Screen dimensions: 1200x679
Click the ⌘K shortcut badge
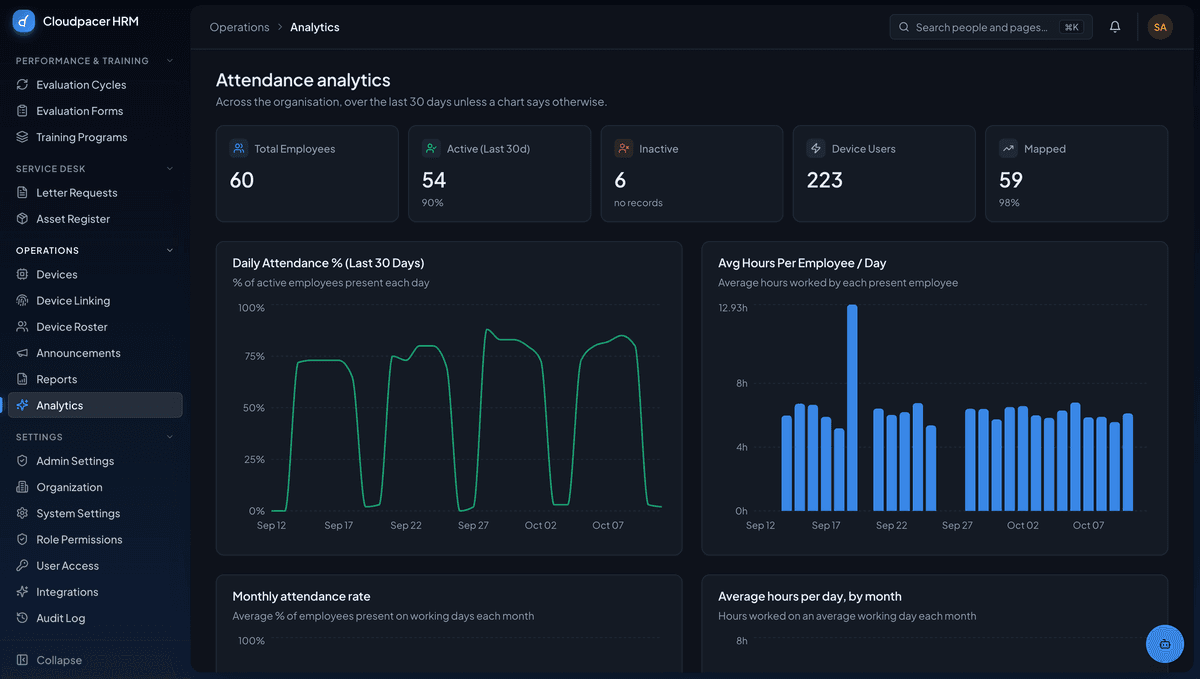coord(1071,27)
